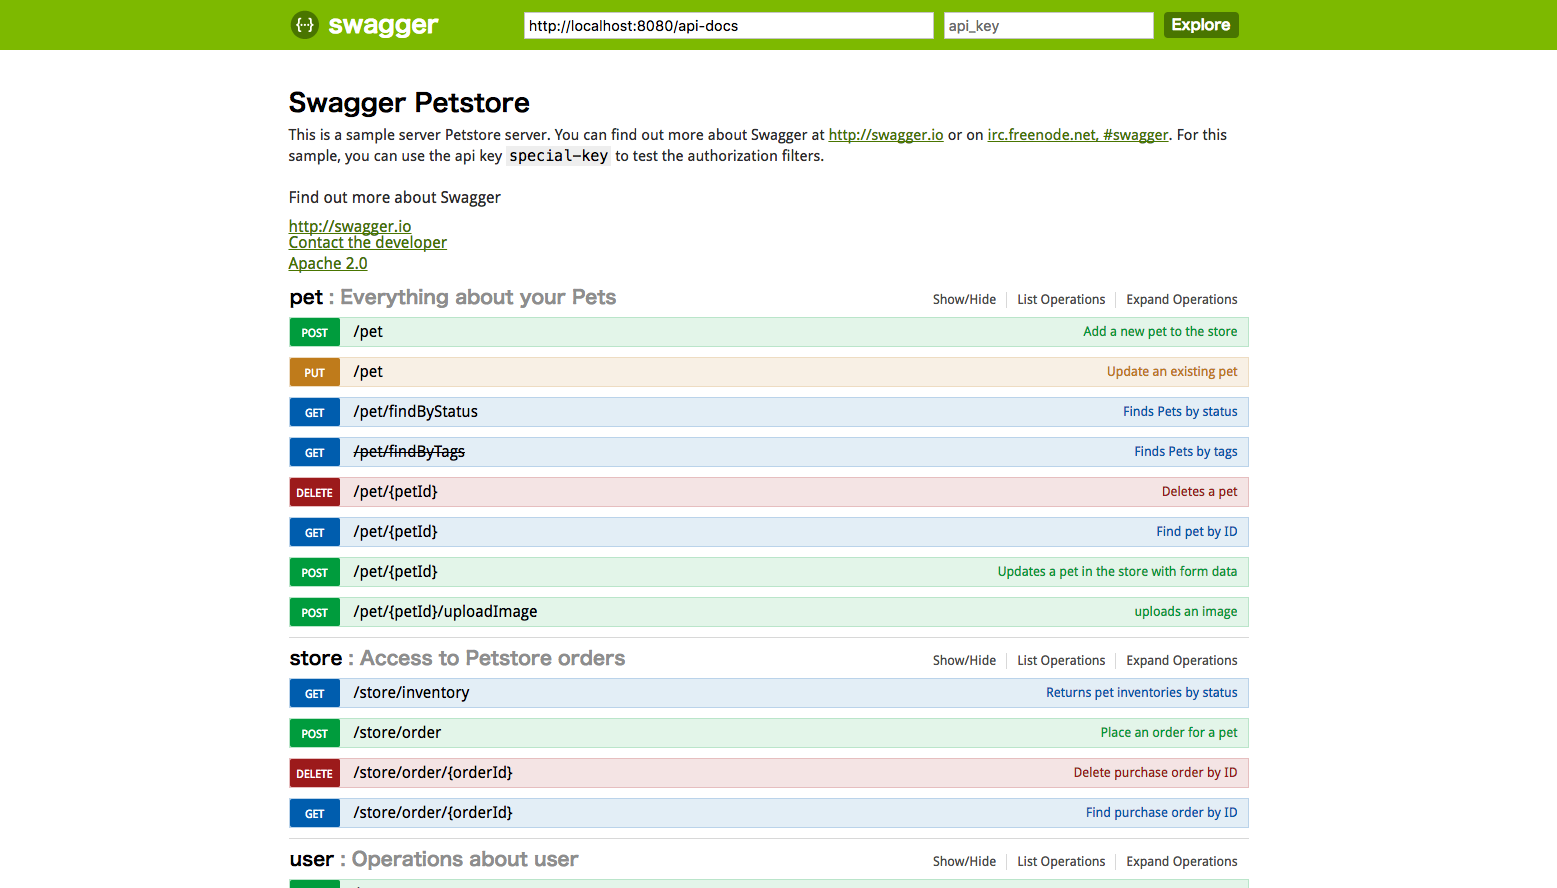Click the POST badge beside /store/order
This screenshot has width=1557, height=888.
click(x=315, y=733)
